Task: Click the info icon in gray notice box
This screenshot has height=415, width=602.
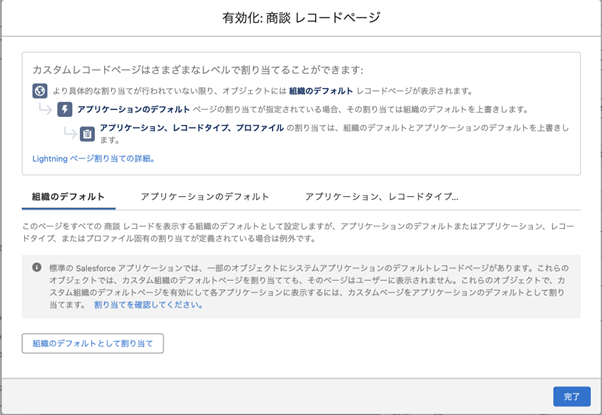Action: tap(37, 268)
